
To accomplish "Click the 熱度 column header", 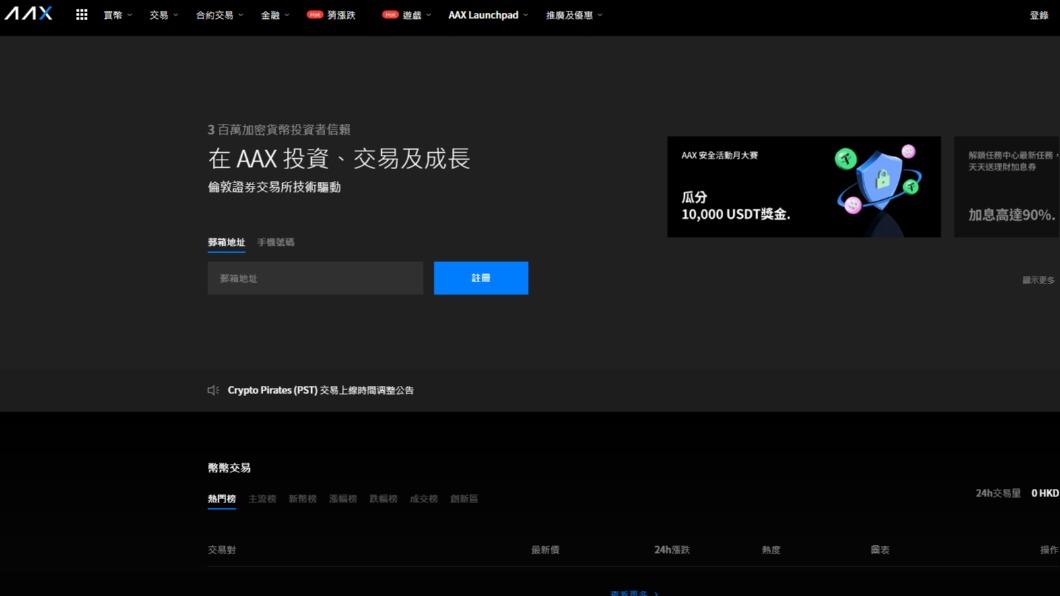I will [x=771, y=550].
